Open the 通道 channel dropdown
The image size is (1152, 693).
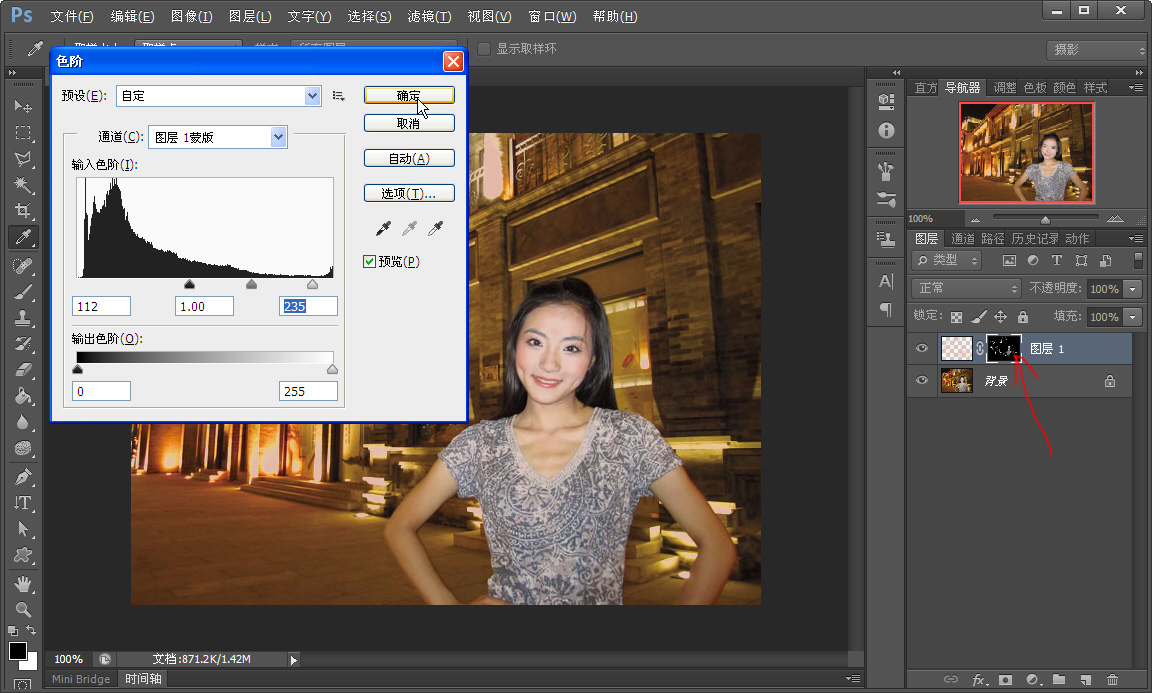pos(278,137)
